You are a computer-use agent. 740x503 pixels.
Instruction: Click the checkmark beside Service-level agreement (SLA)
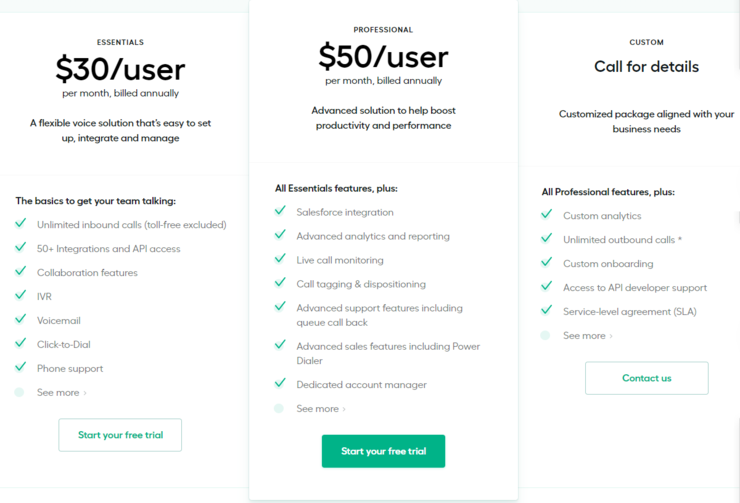(x=546, y=311)
